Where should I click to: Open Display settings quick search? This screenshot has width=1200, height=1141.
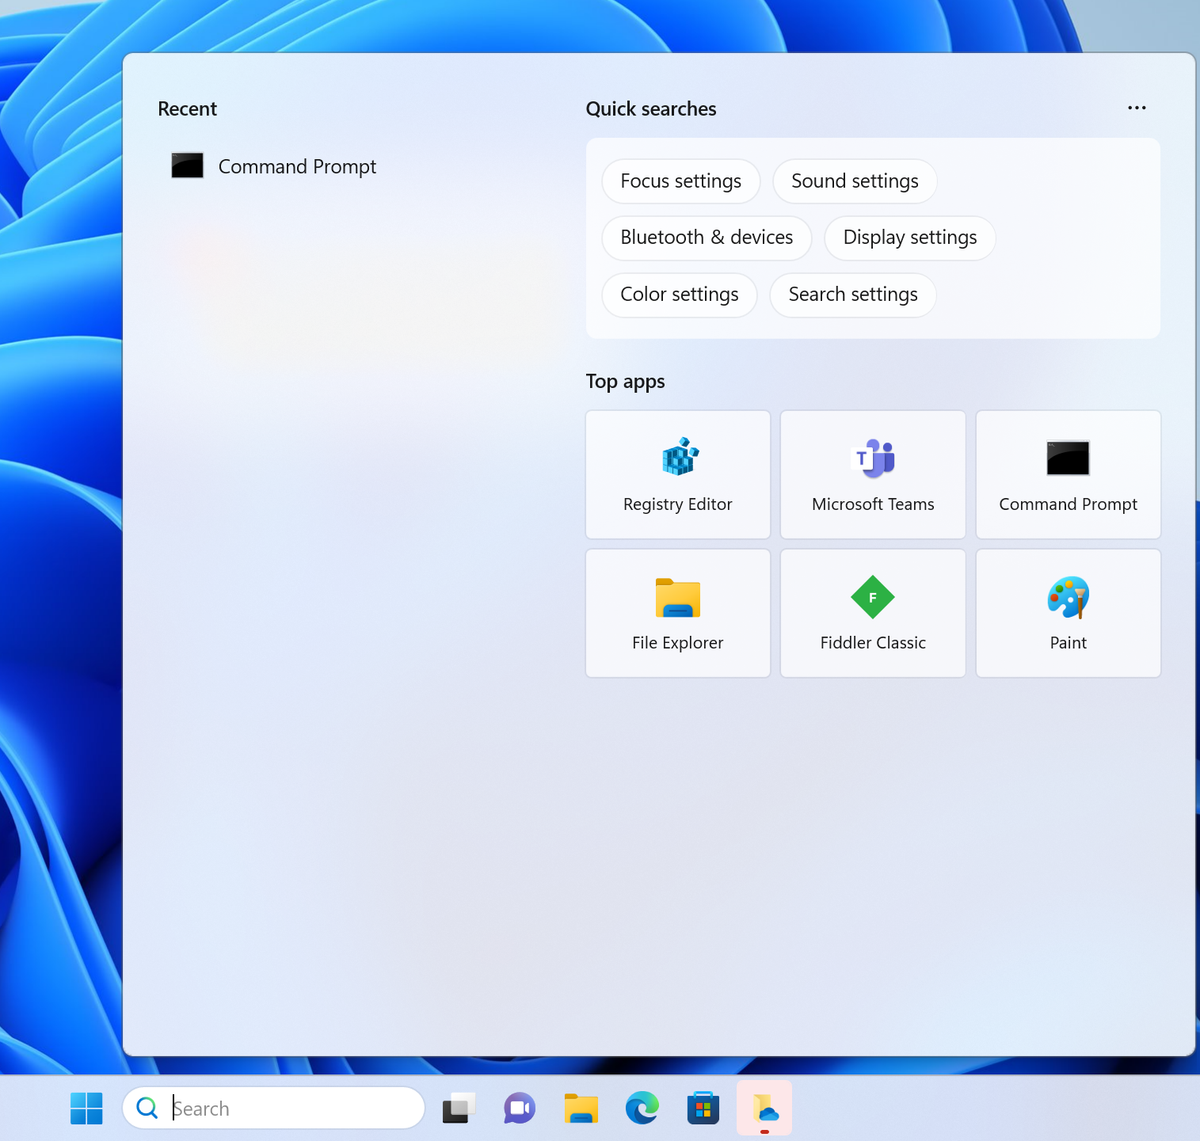[x=909, y=238]
